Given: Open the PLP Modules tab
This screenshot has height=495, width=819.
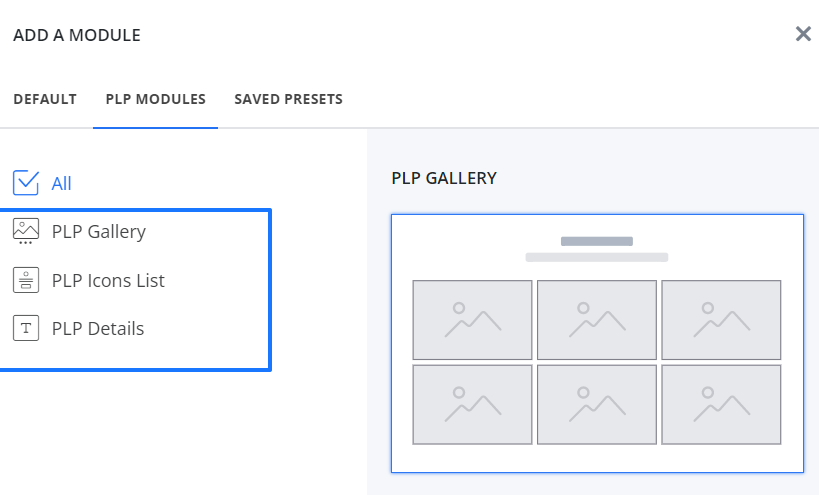Looking at the screenshot, I should 155,99.
